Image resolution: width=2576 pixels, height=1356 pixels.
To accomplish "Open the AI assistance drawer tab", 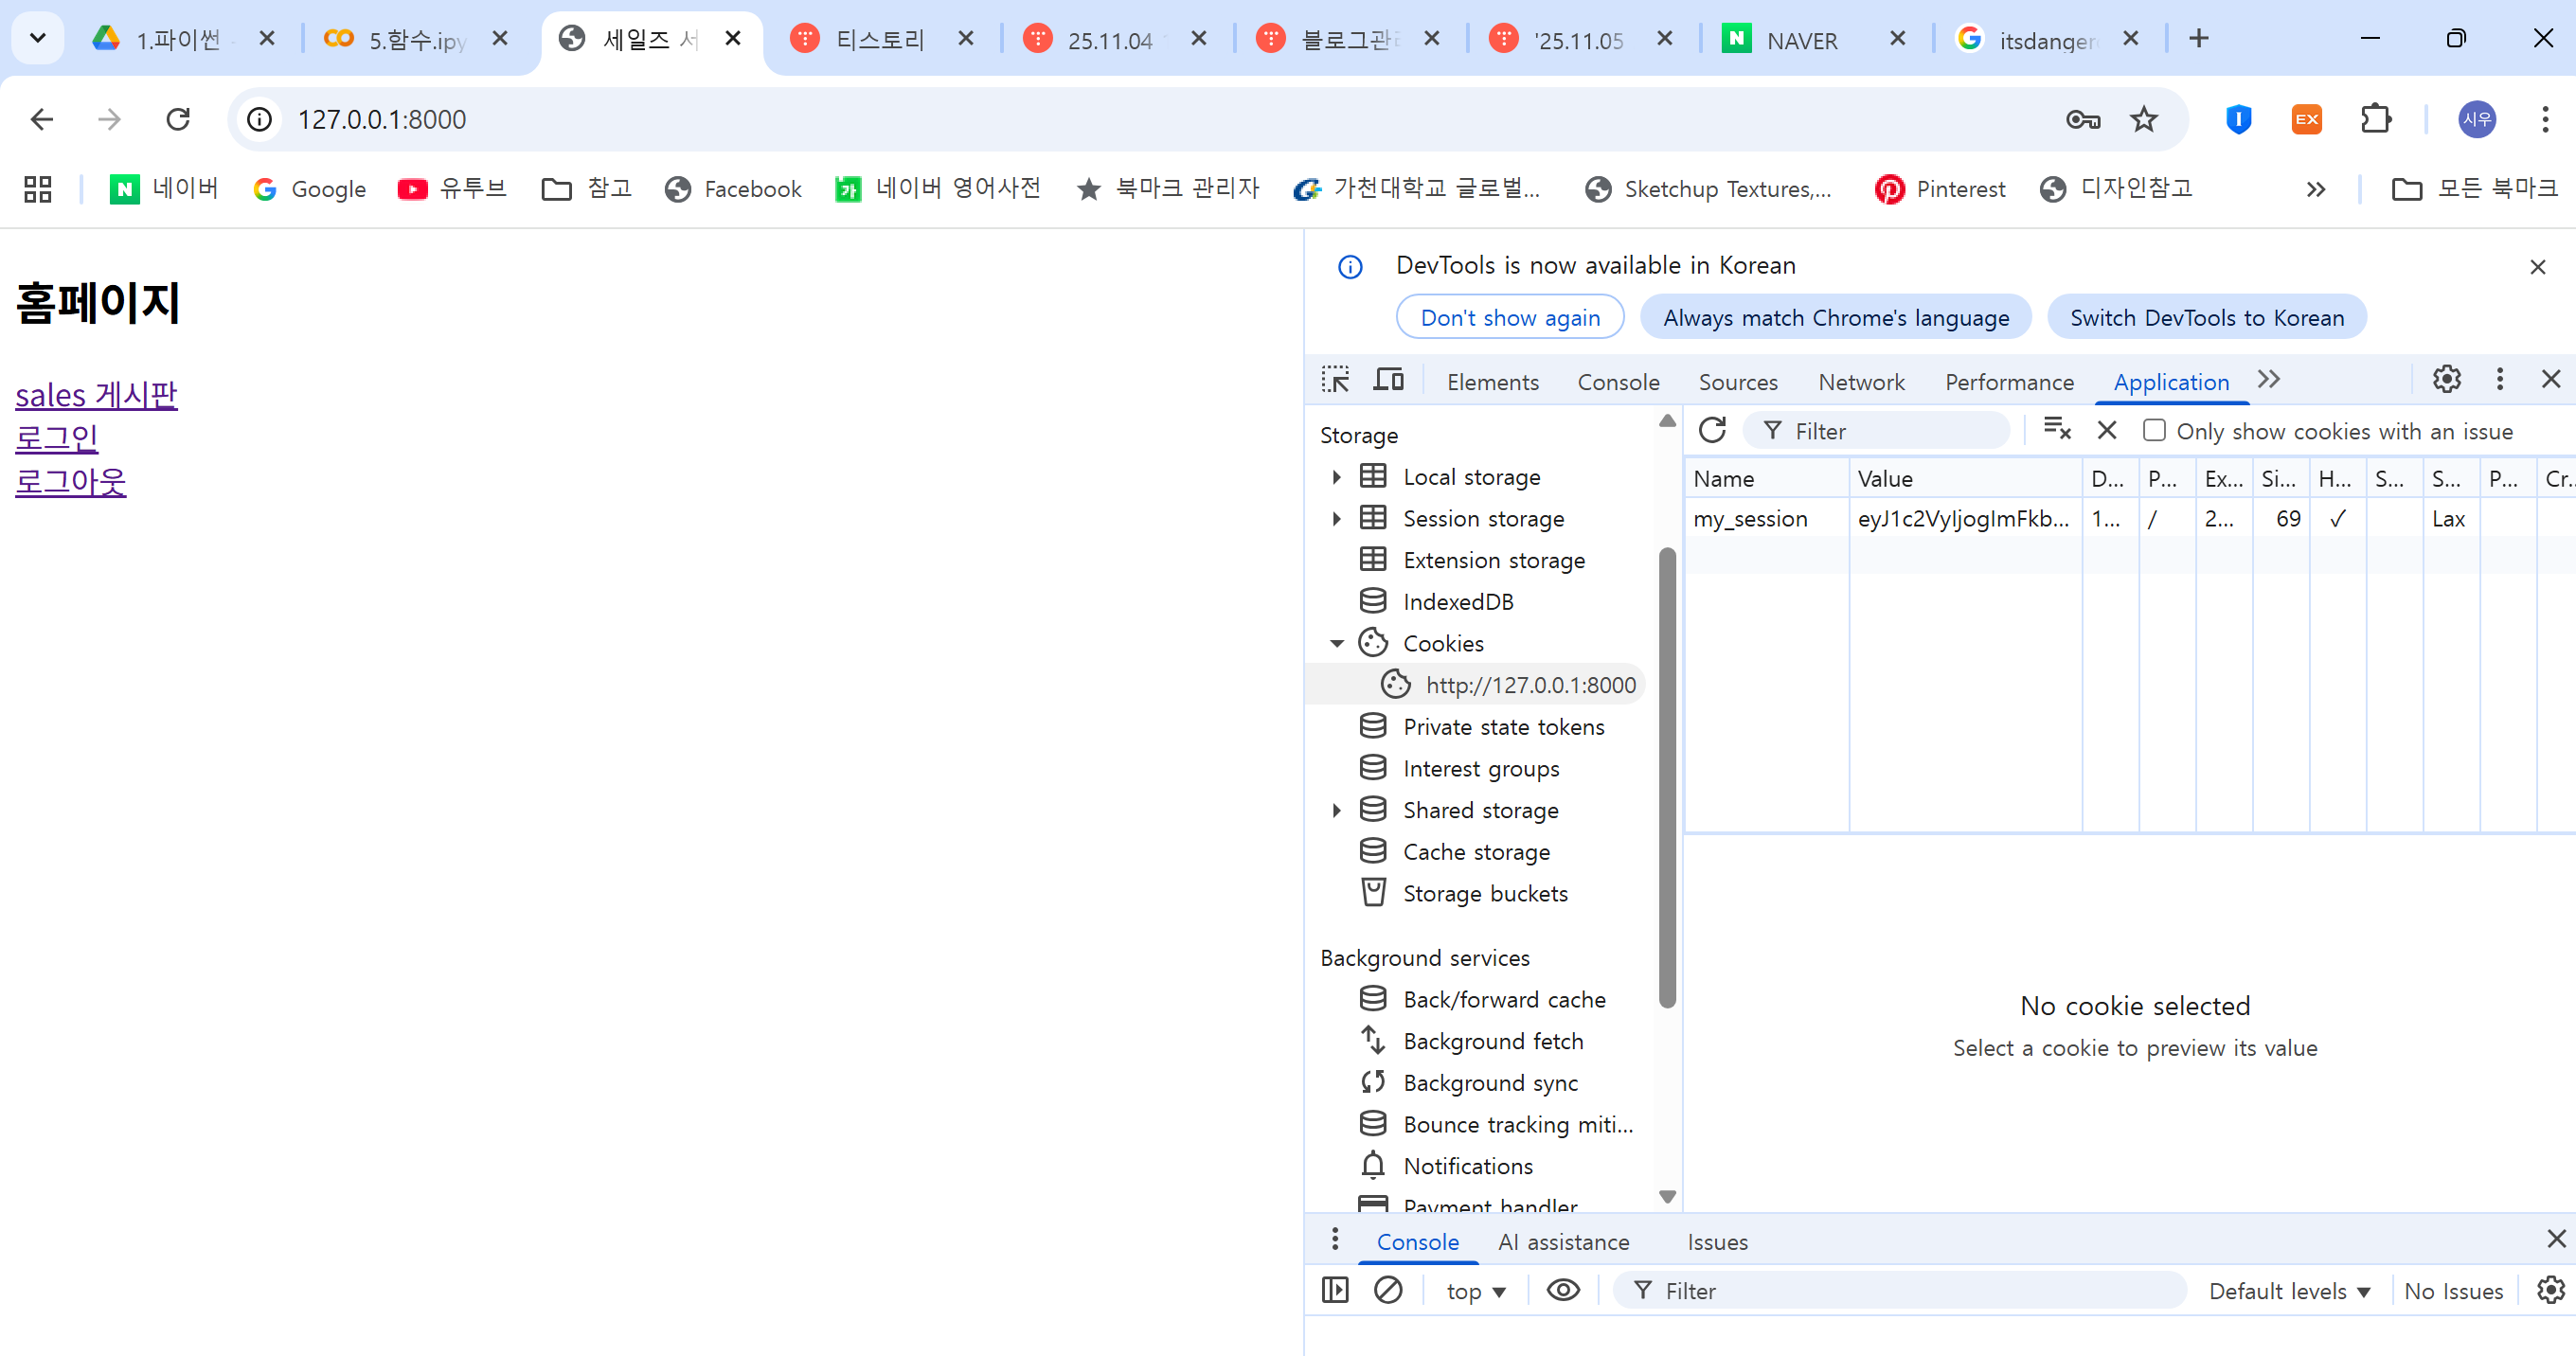I will (x=1563, y=1242).
